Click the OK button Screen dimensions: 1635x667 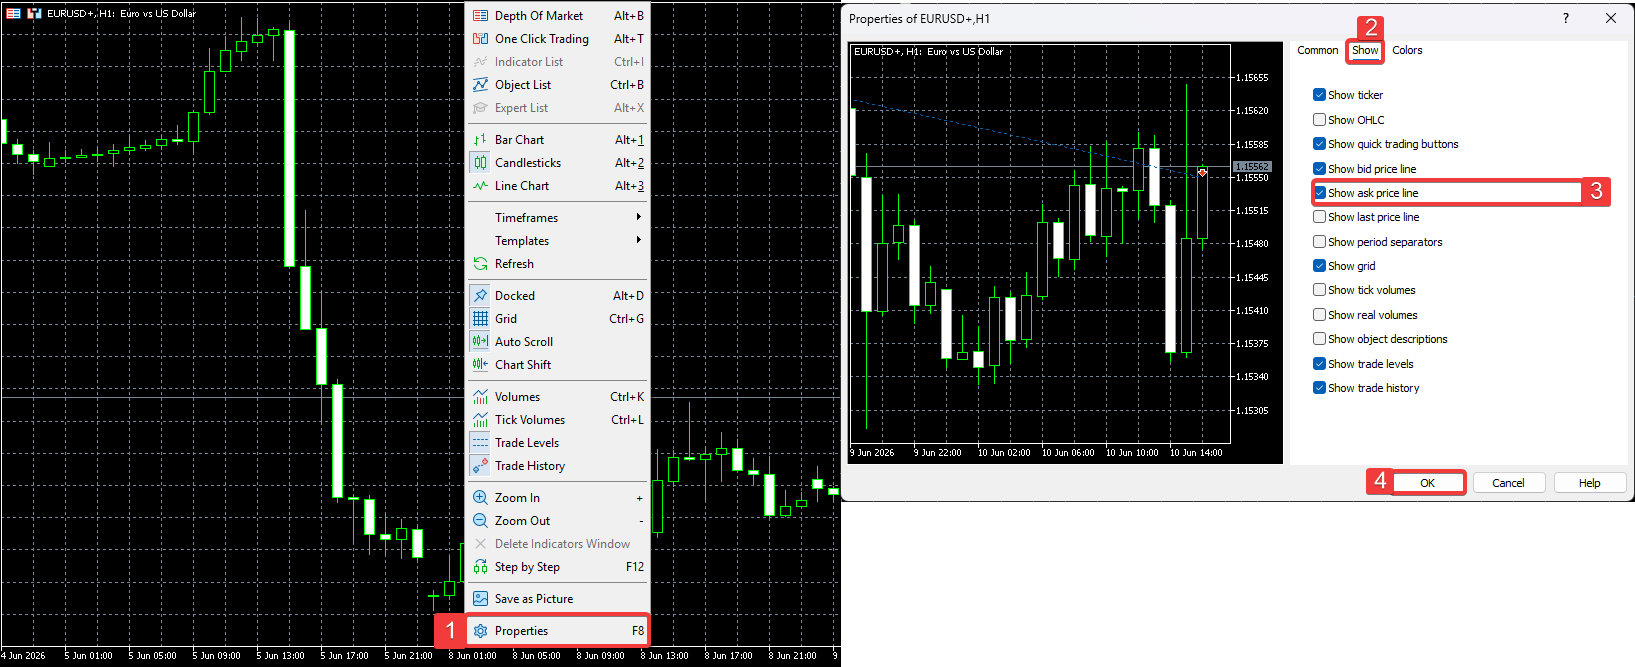point(1427,483)
